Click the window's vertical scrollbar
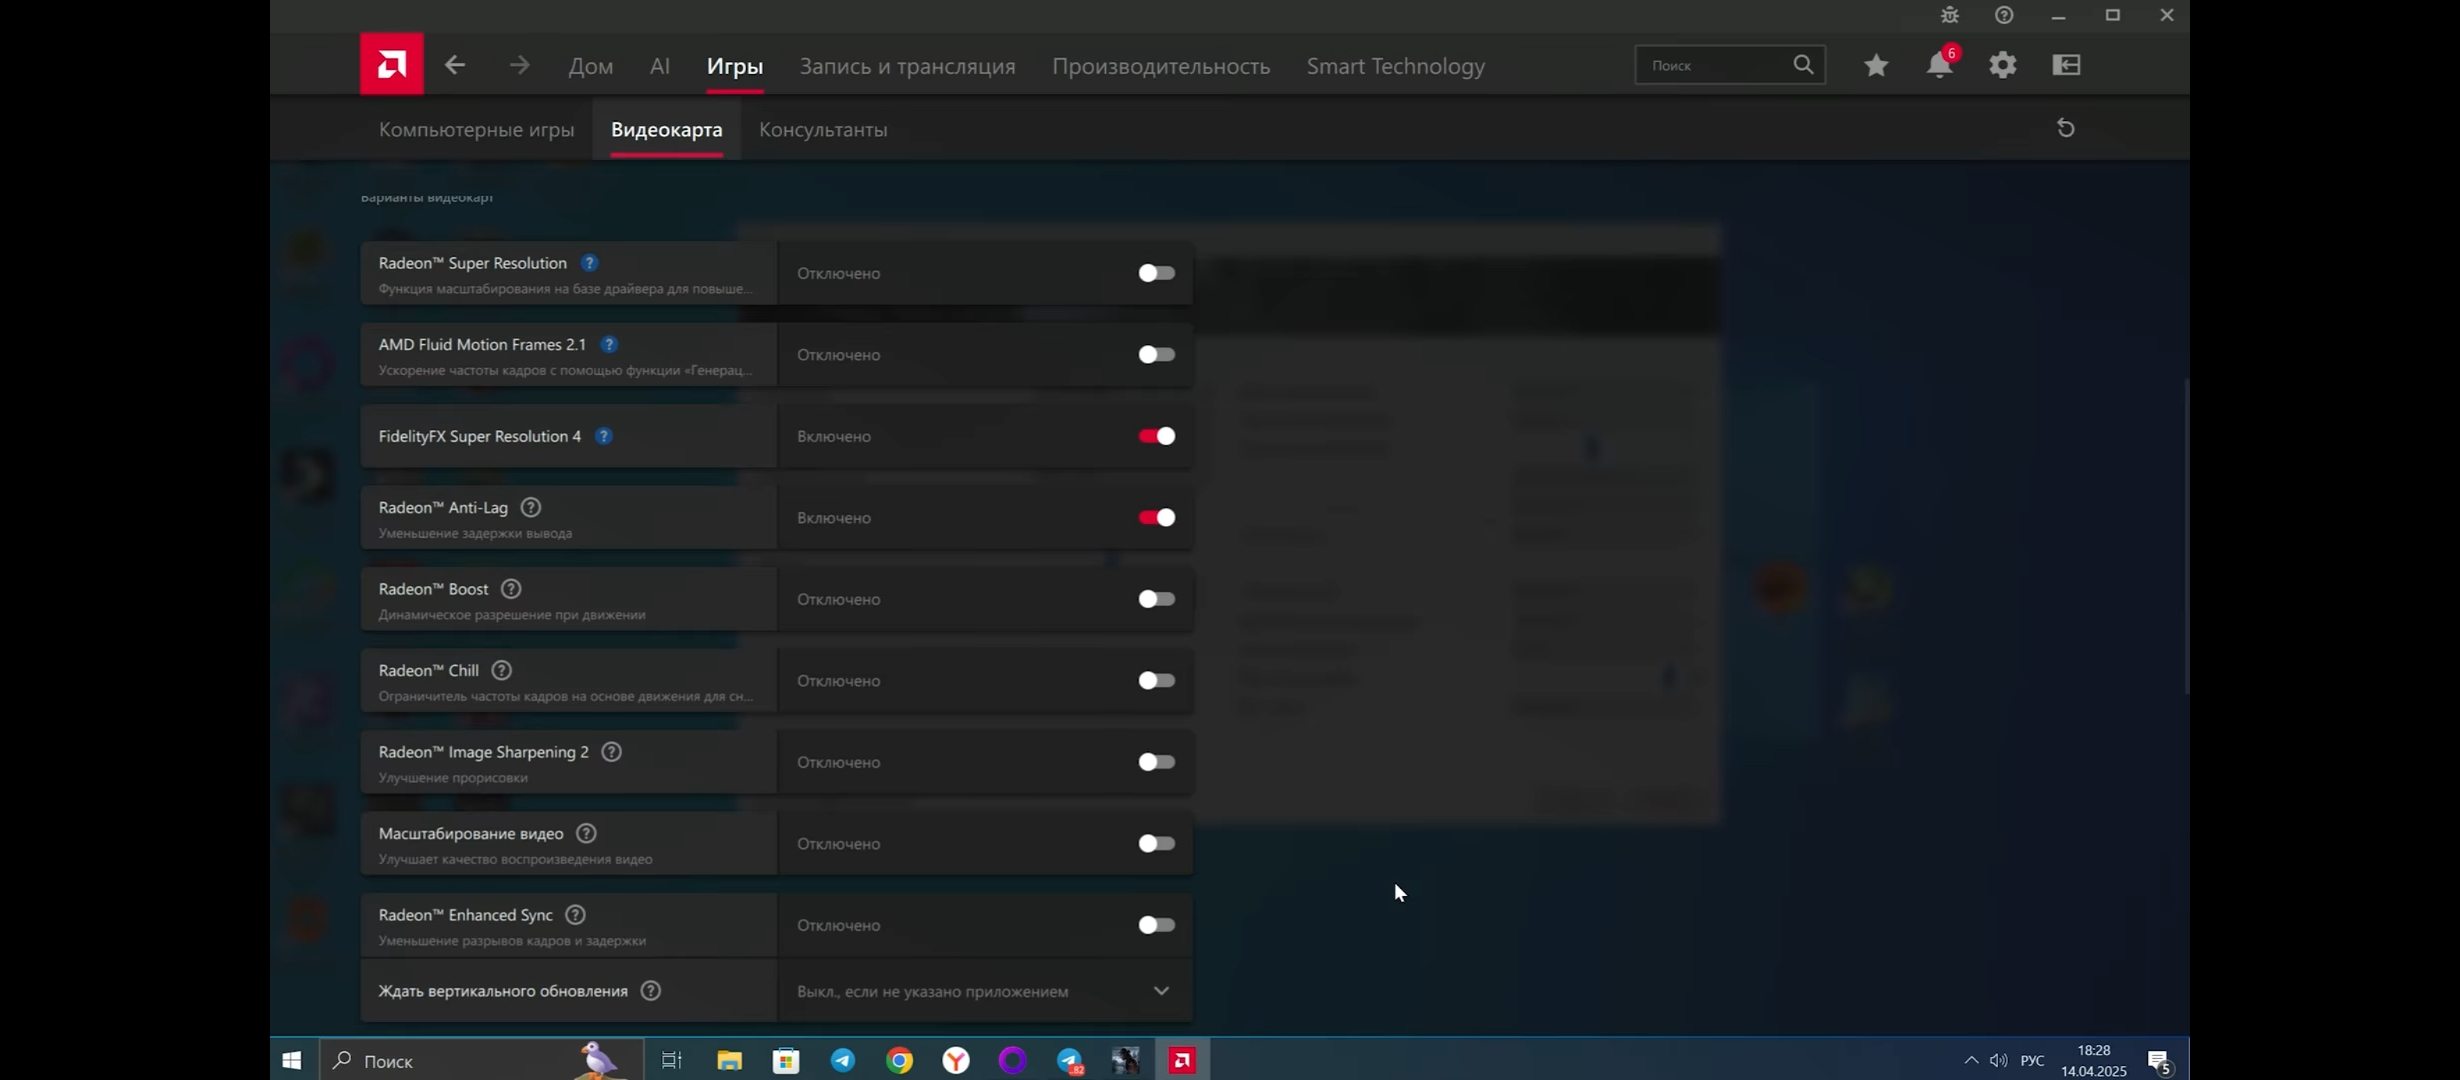The width and height of the screenshot is (2460, 1080). pos(2186,537)
